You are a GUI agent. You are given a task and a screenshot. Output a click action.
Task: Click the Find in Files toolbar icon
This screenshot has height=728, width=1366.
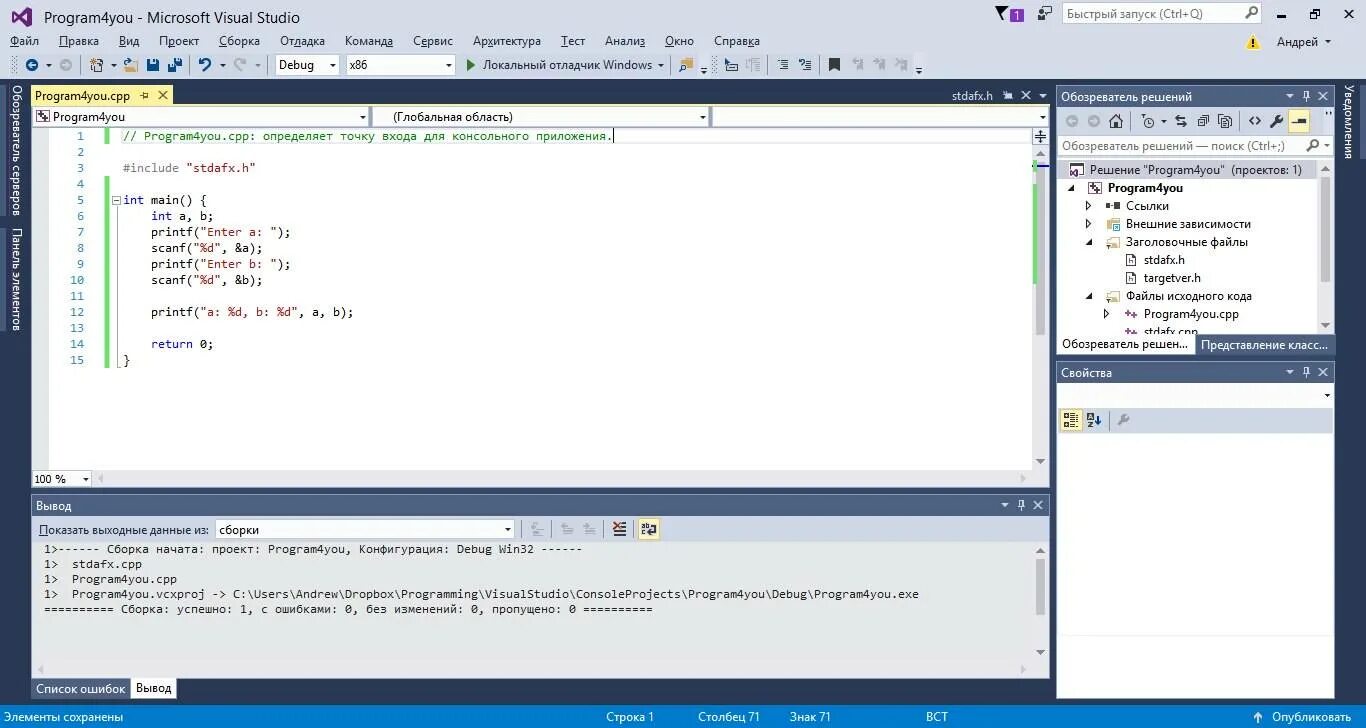(686, 65)
